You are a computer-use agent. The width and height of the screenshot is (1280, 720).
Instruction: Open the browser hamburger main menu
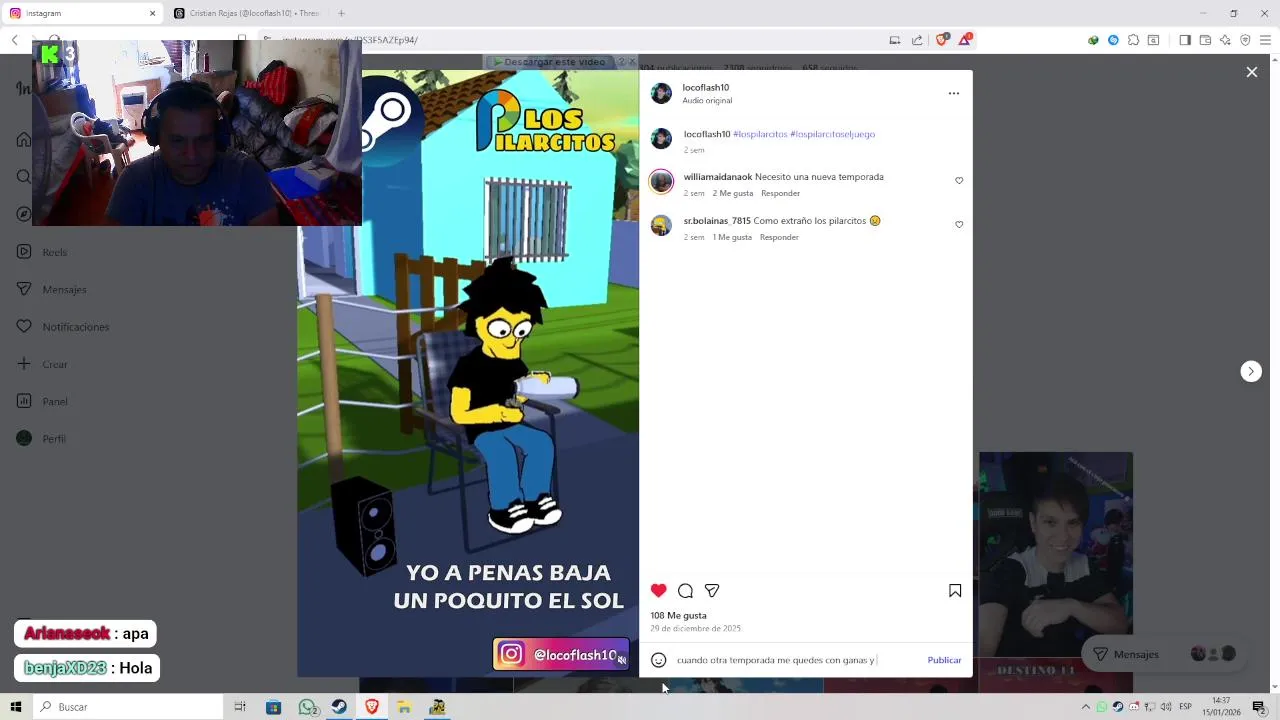[1265, 40]
